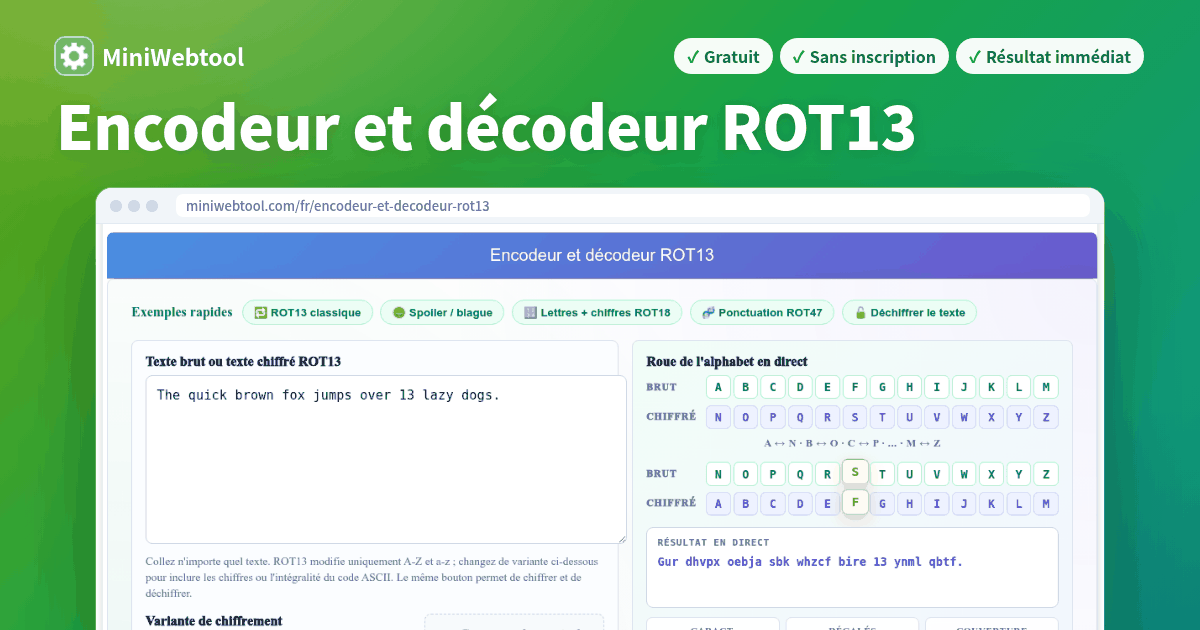Click letter A tile in the CHIFFRÉ row
This screenshot has height=630, width=1200.
718,504
